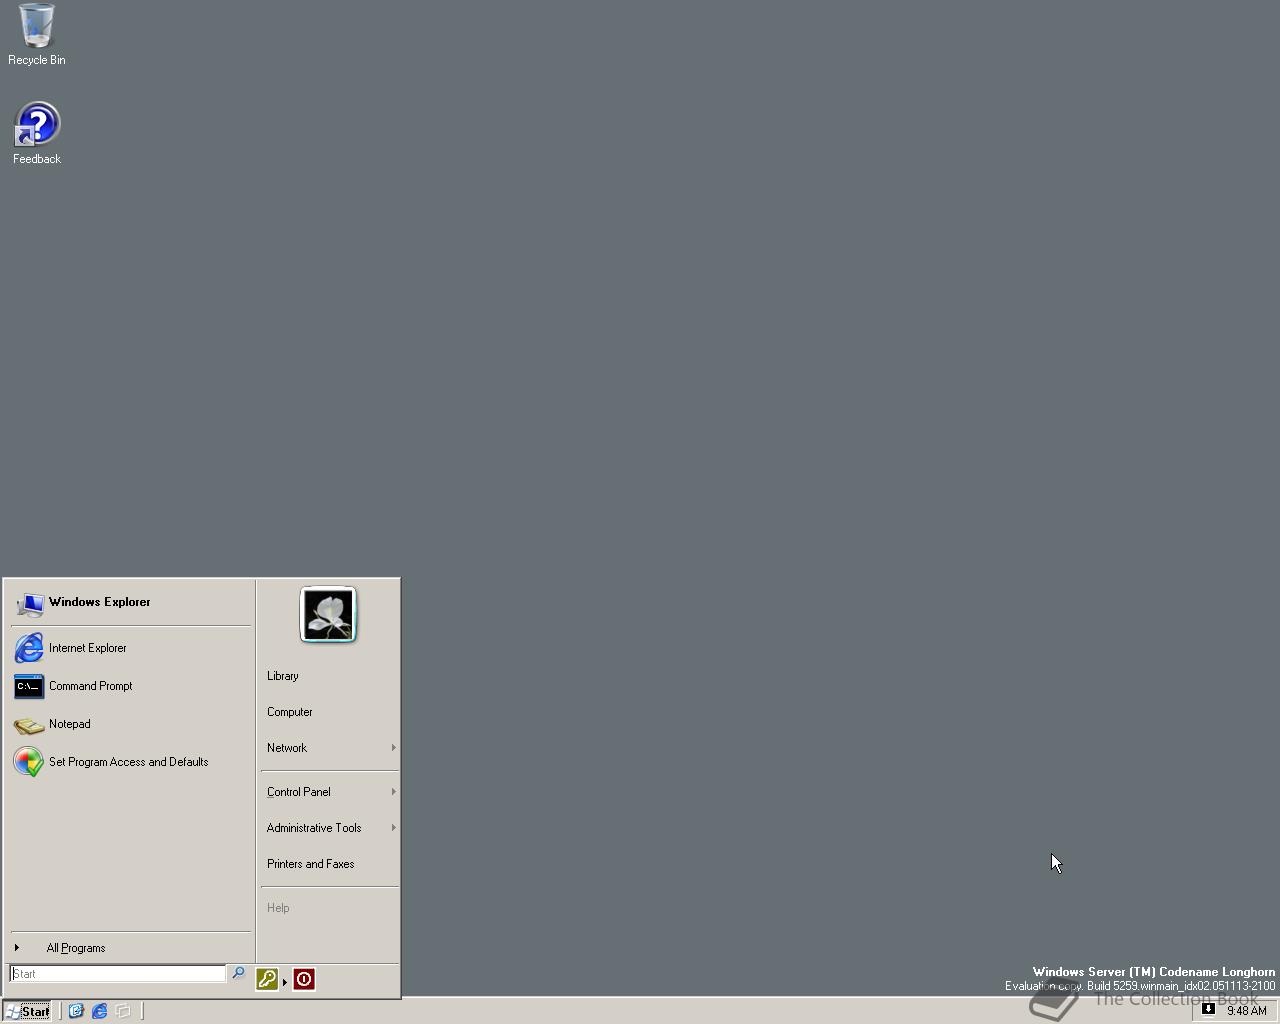
Task: Click the red power button
Action: (304, 979)
